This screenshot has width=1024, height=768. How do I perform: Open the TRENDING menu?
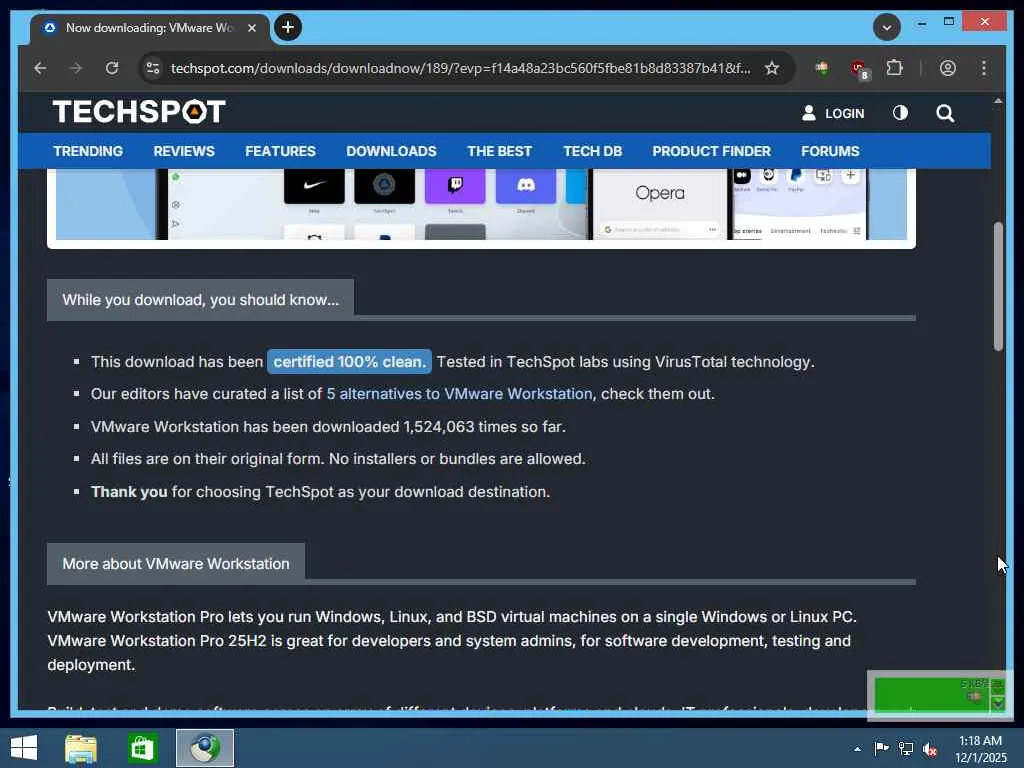[x=88, y=151]
